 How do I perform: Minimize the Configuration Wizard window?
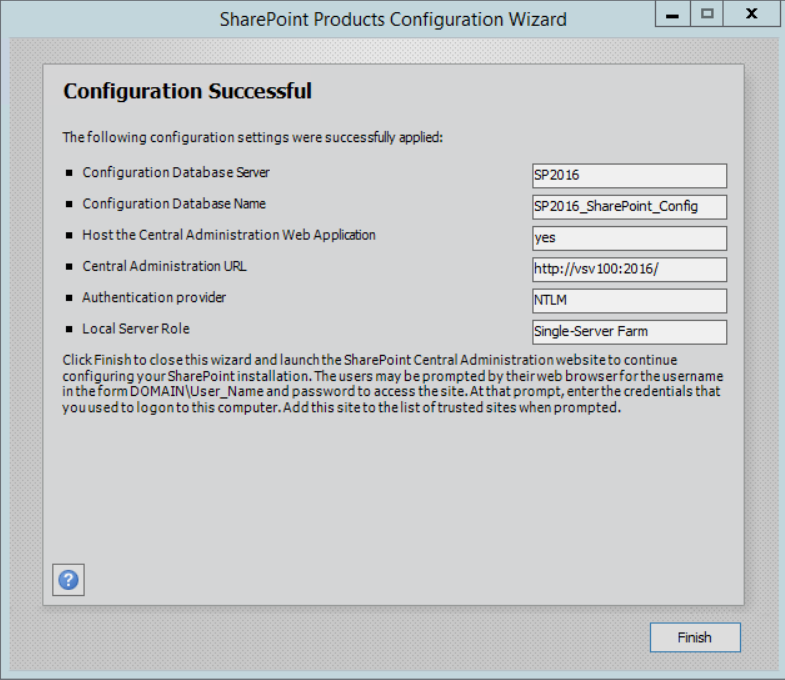[672, 14]
